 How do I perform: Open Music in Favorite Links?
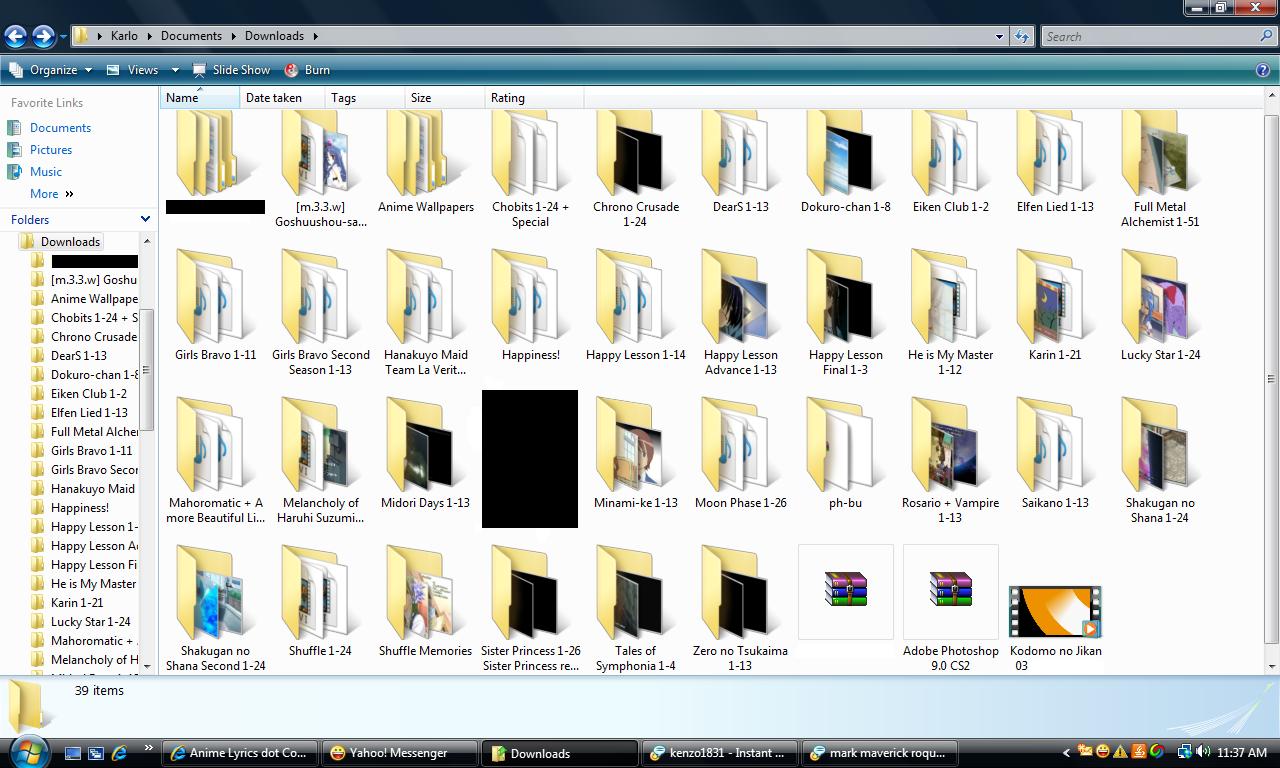click(45, 172)
